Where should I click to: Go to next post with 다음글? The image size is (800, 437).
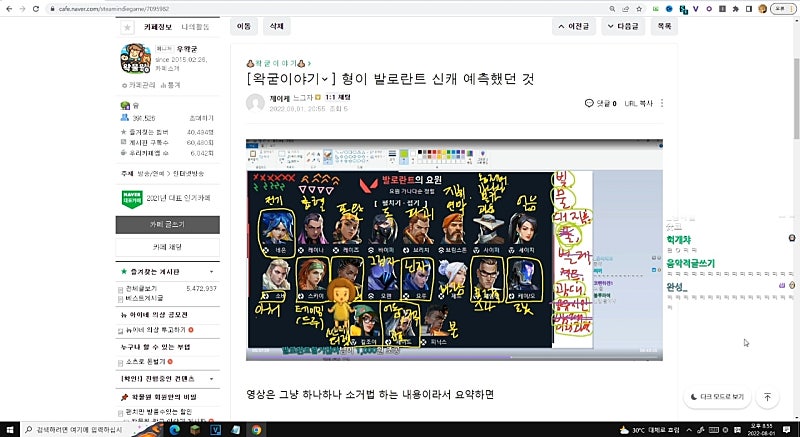623,26
